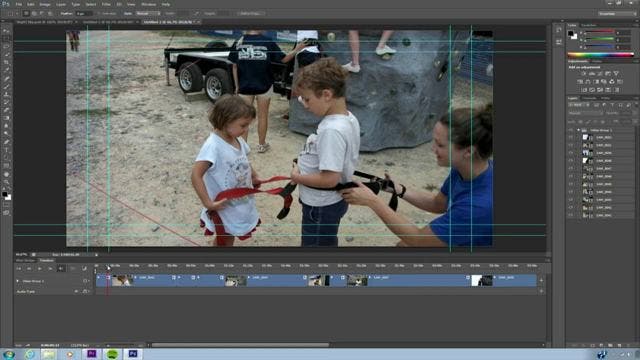Collapse Video Group 1 in the Layers panel
The image size is (640, 360).
[578, 130]
